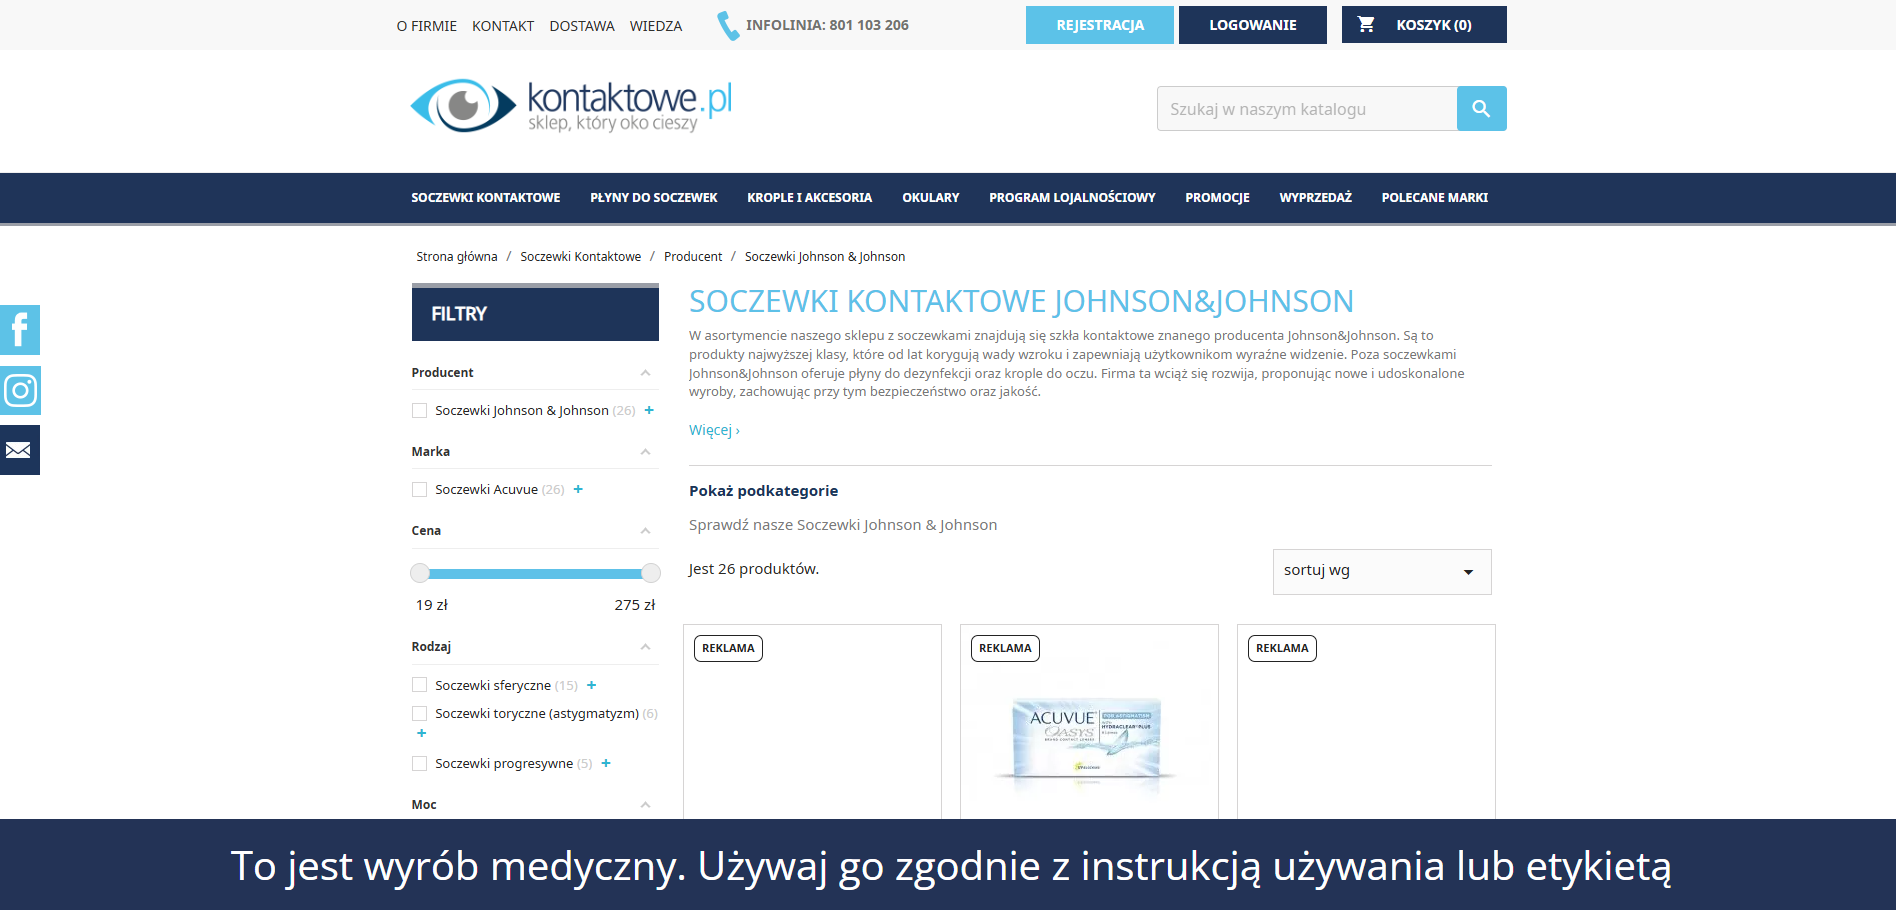Switch to the KROPLE I AKCESORIA section
The height and width of the screenshot is (910, 1896).
click(809, 197)
